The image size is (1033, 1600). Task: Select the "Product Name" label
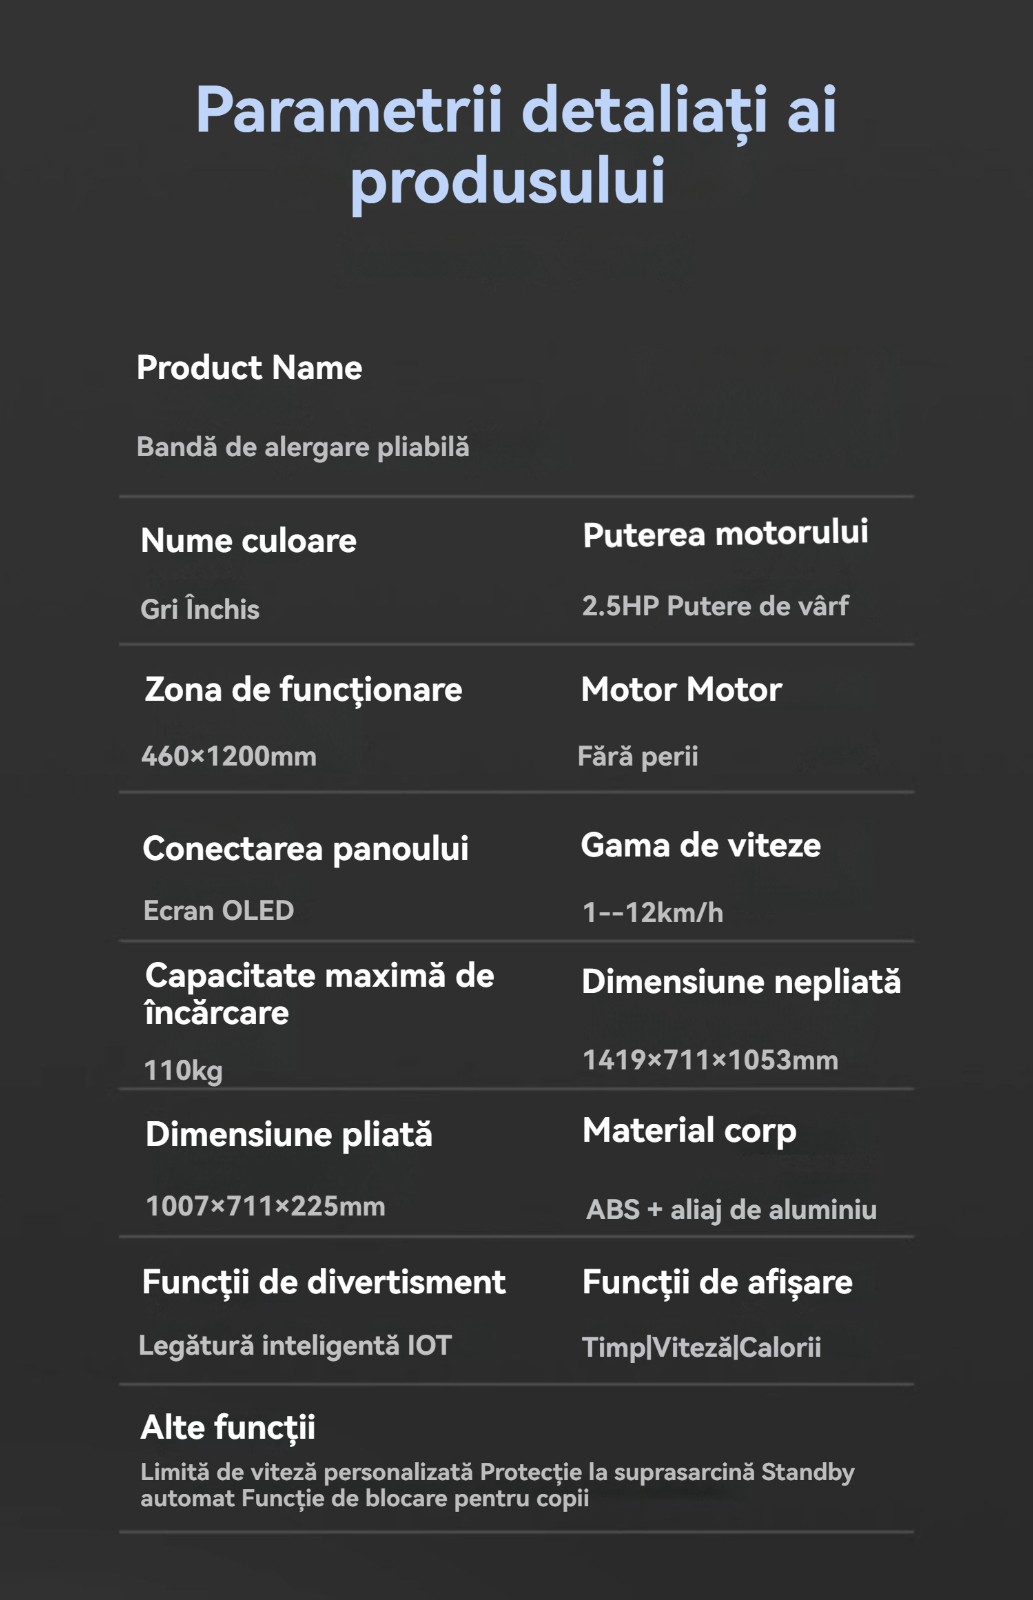click(249, 368)
